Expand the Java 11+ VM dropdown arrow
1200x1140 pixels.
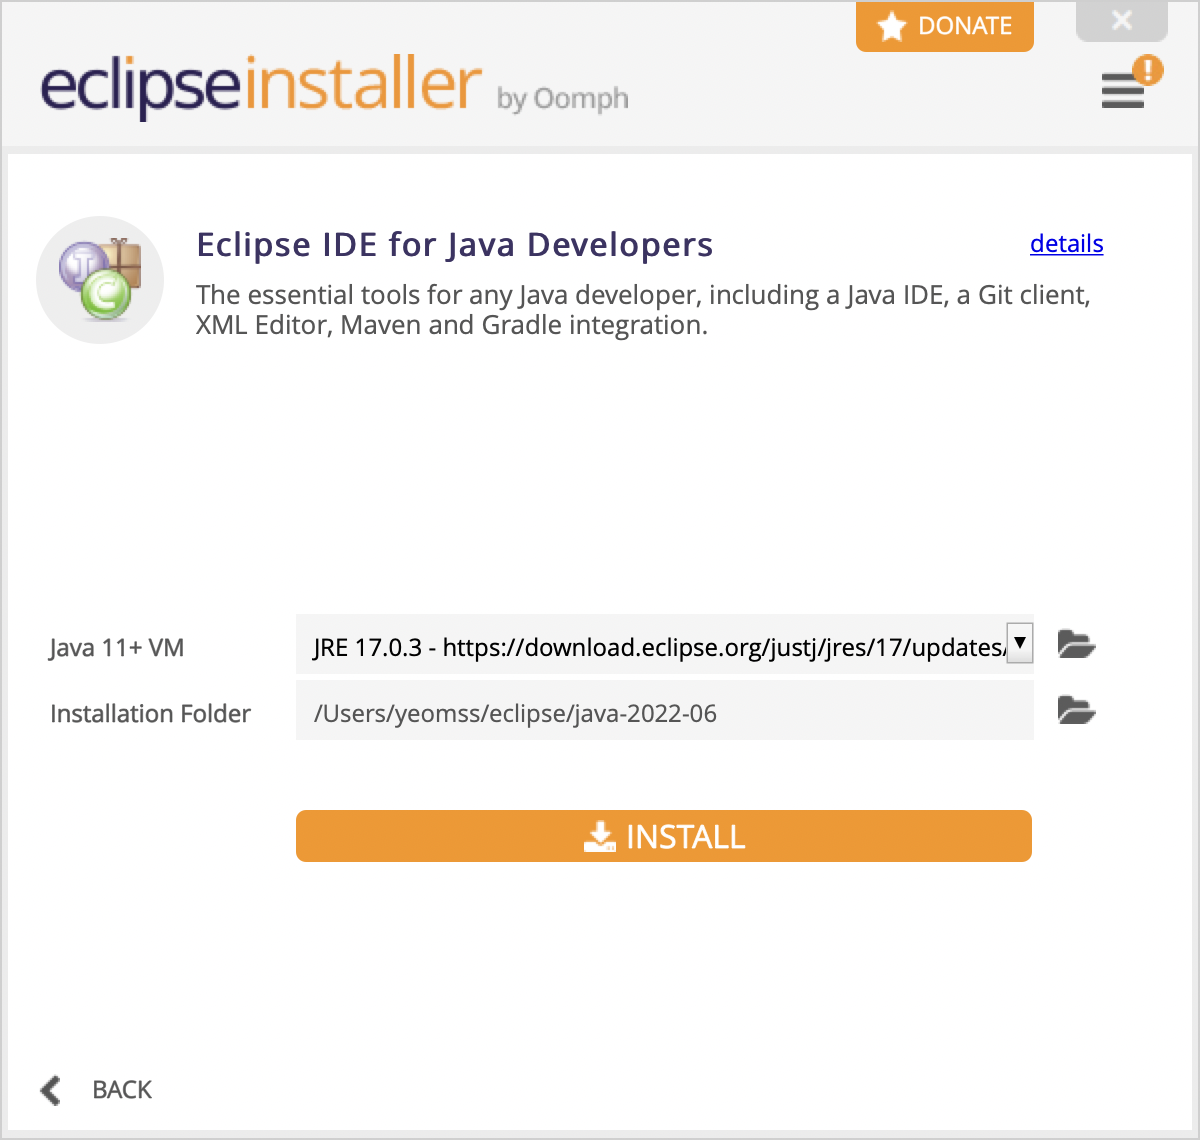[1019, 643]
